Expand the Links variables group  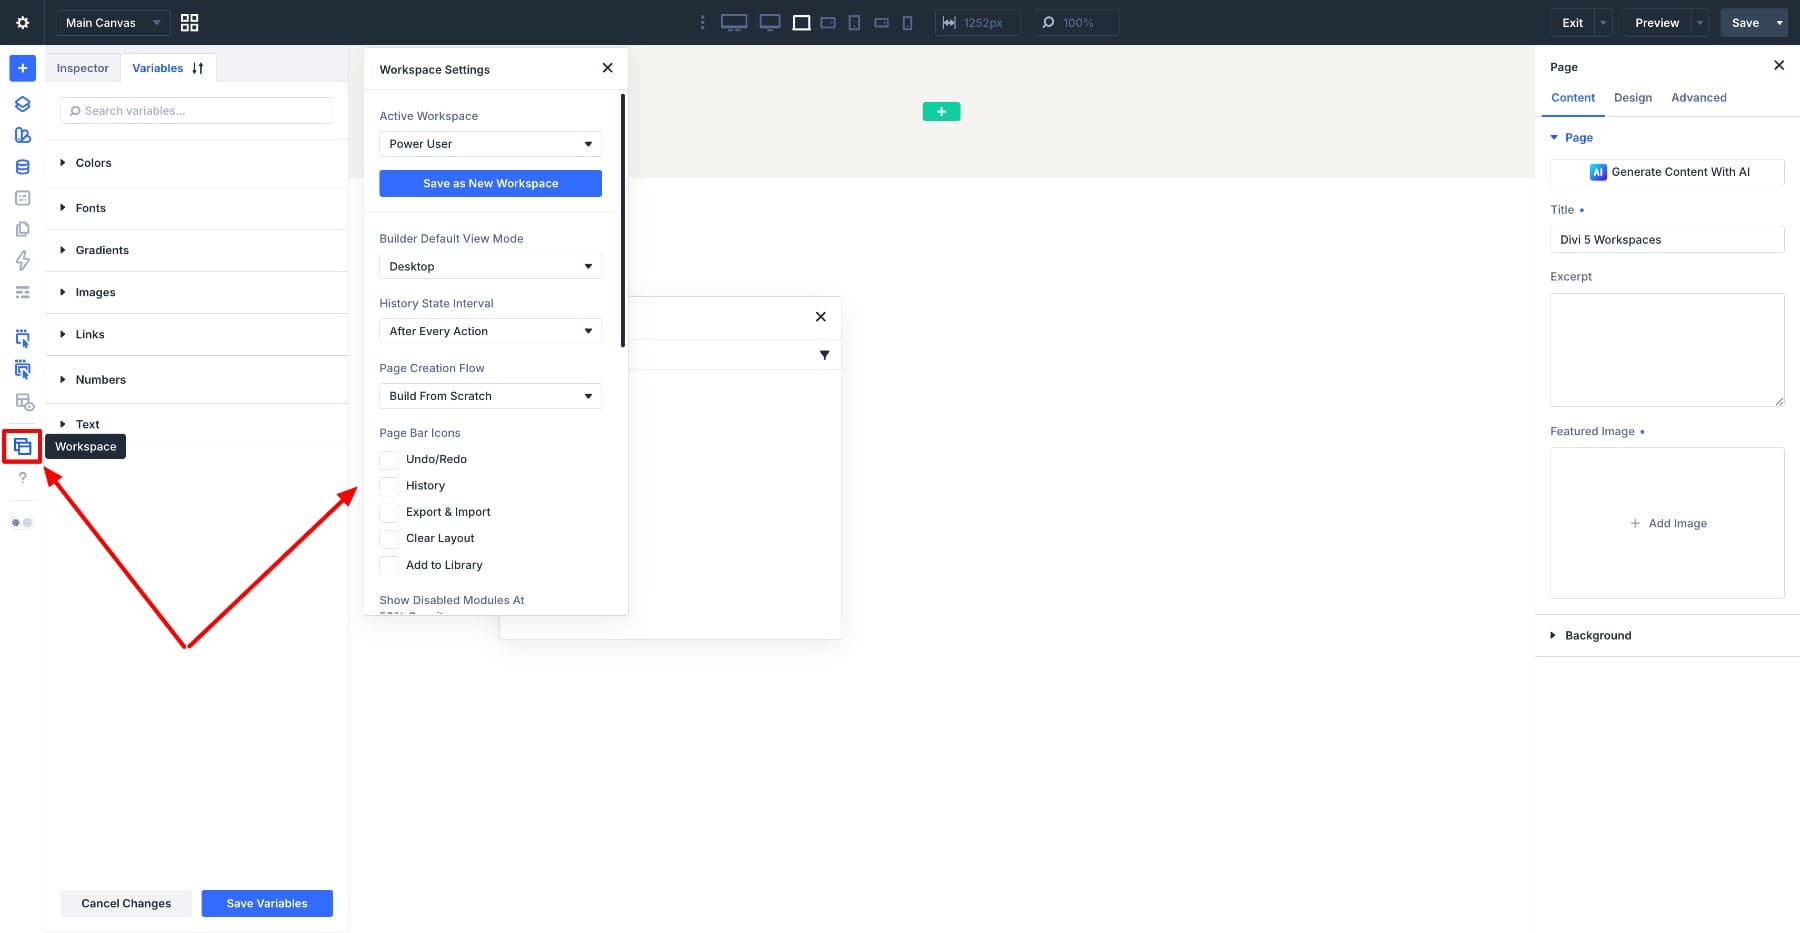point(196,334)
